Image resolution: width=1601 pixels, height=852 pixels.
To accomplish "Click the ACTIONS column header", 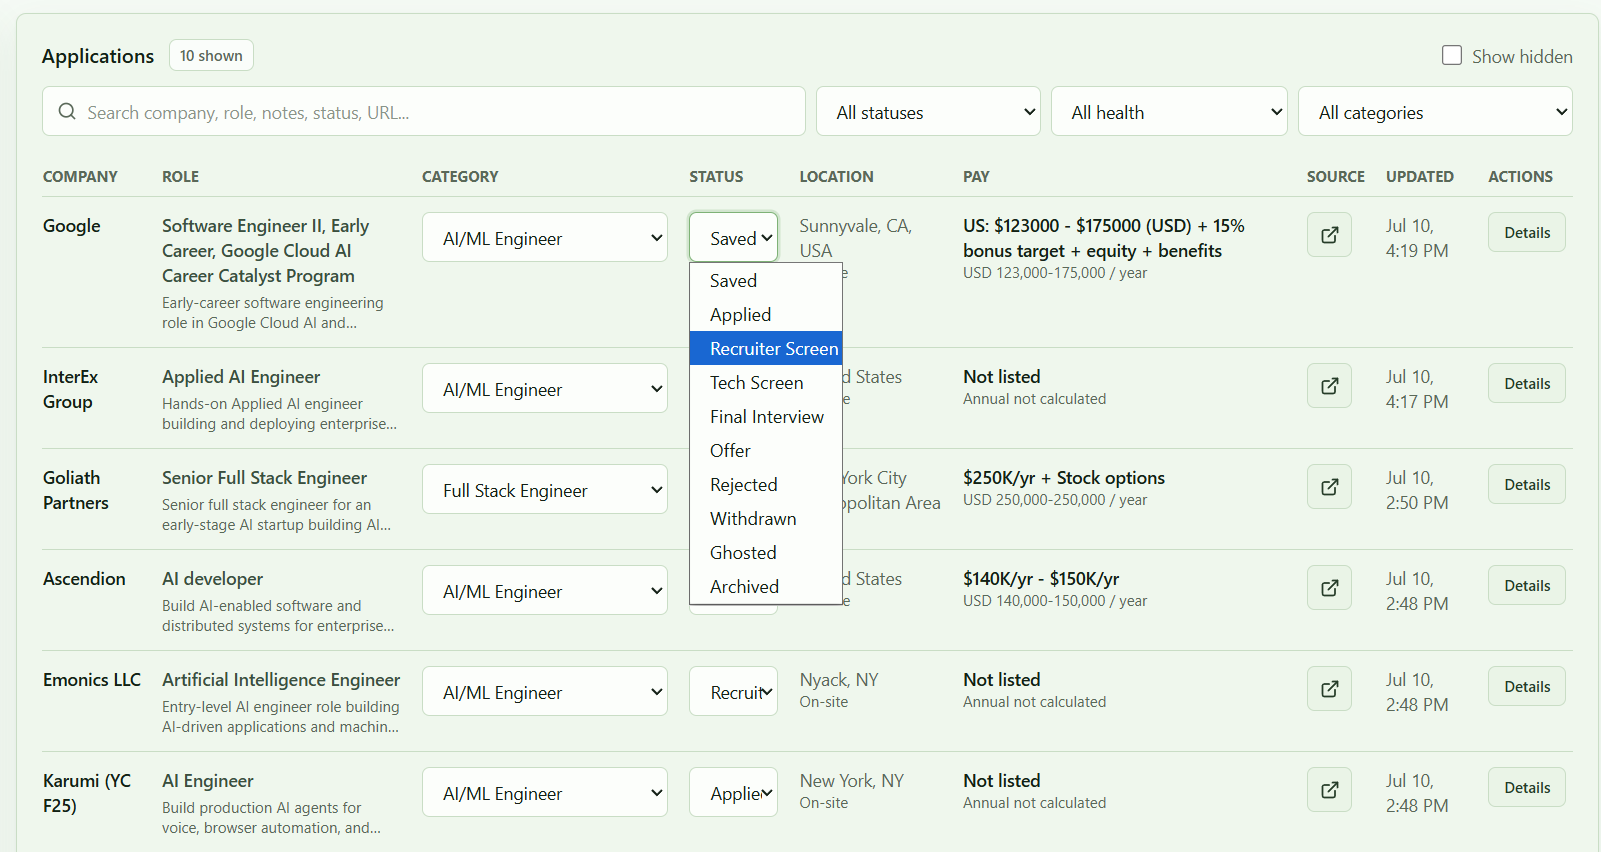I will tap(1520, 177).
